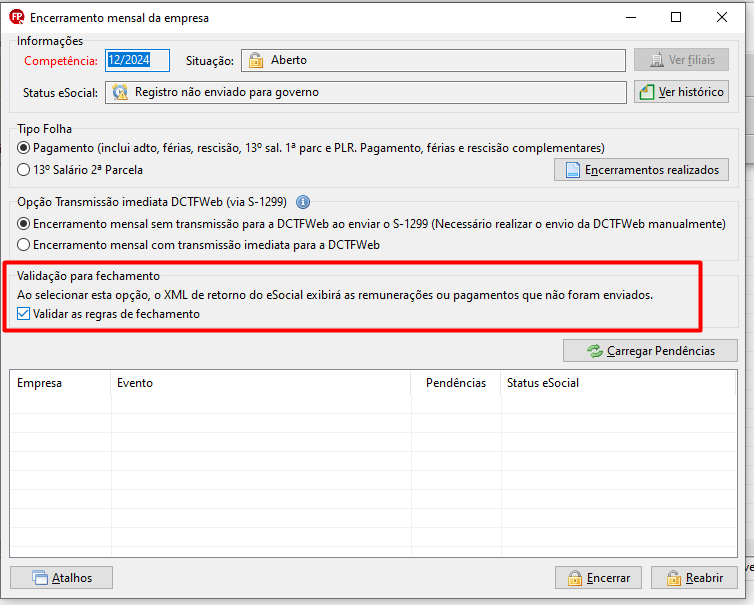Edit the Competência field 12/2024

[x=138, y=61]
